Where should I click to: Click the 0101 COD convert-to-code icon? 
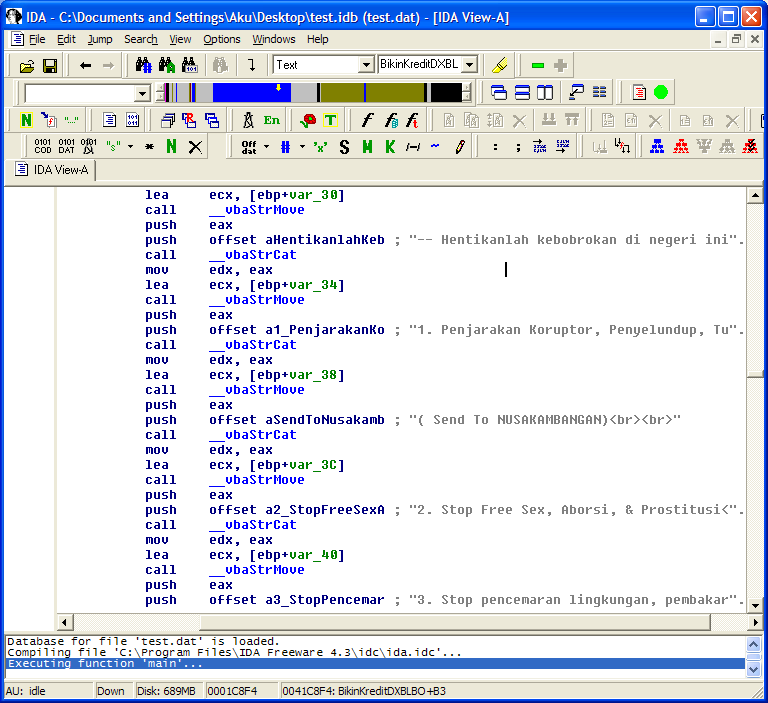coord(43,146)
